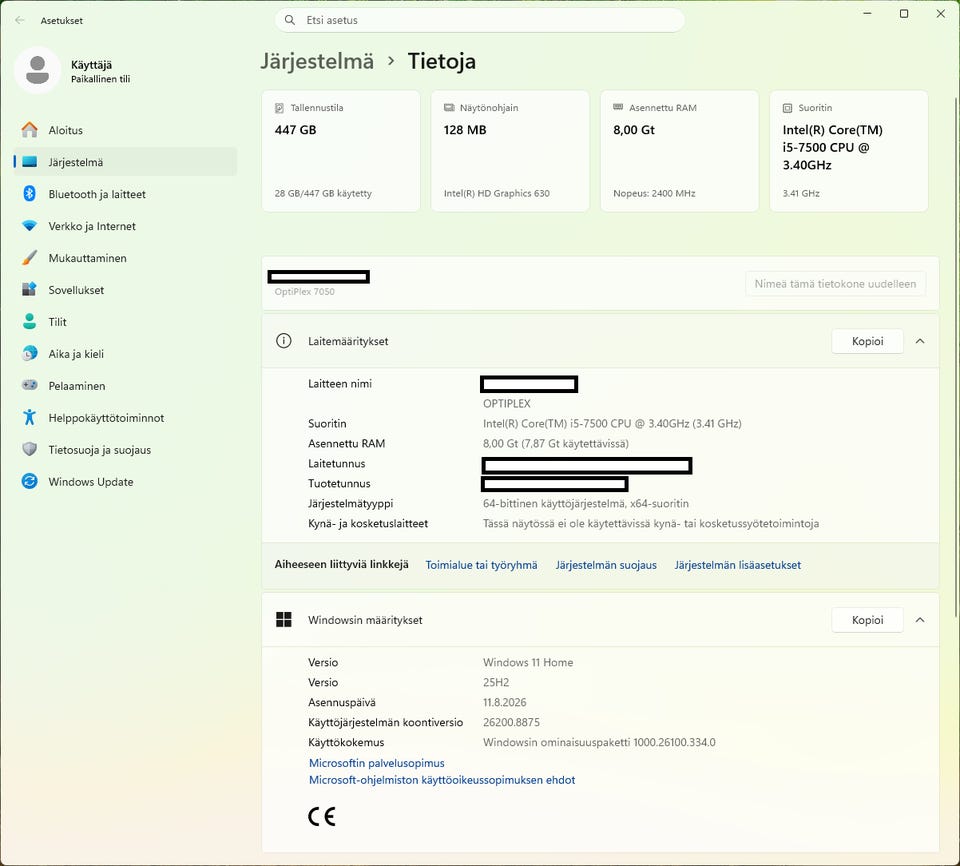Image resolution: width=960 pixels, height=866 pixels.
Task: Click the 26200.8875 build number text
Action: coord(511,722)
